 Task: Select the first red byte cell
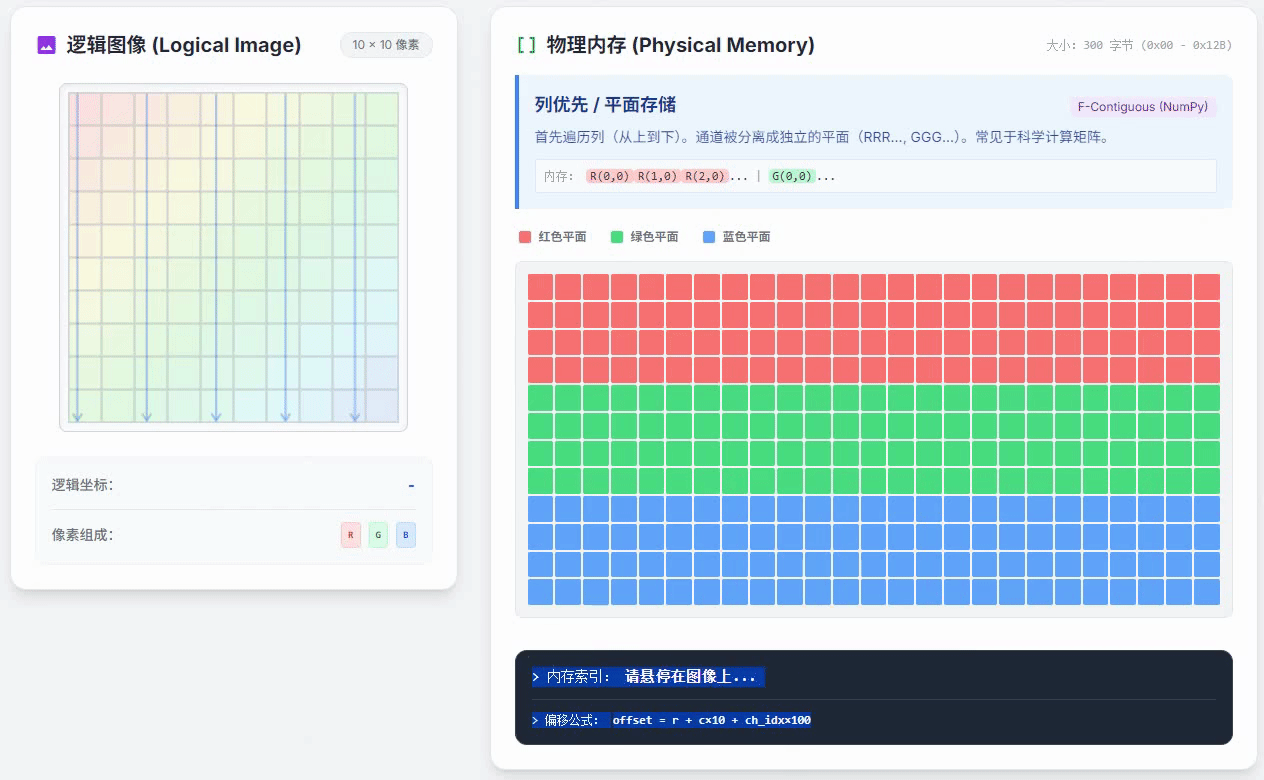(x=540, y=285)
